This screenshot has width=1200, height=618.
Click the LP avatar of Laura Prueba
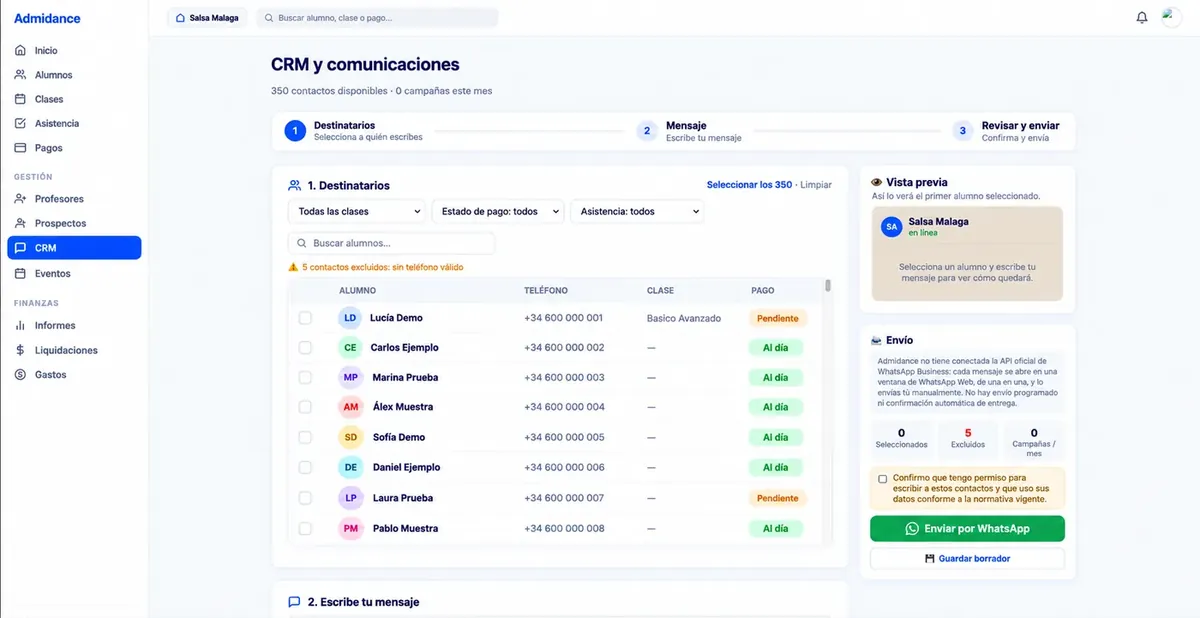pyautogui.click(x=350, y=498)
